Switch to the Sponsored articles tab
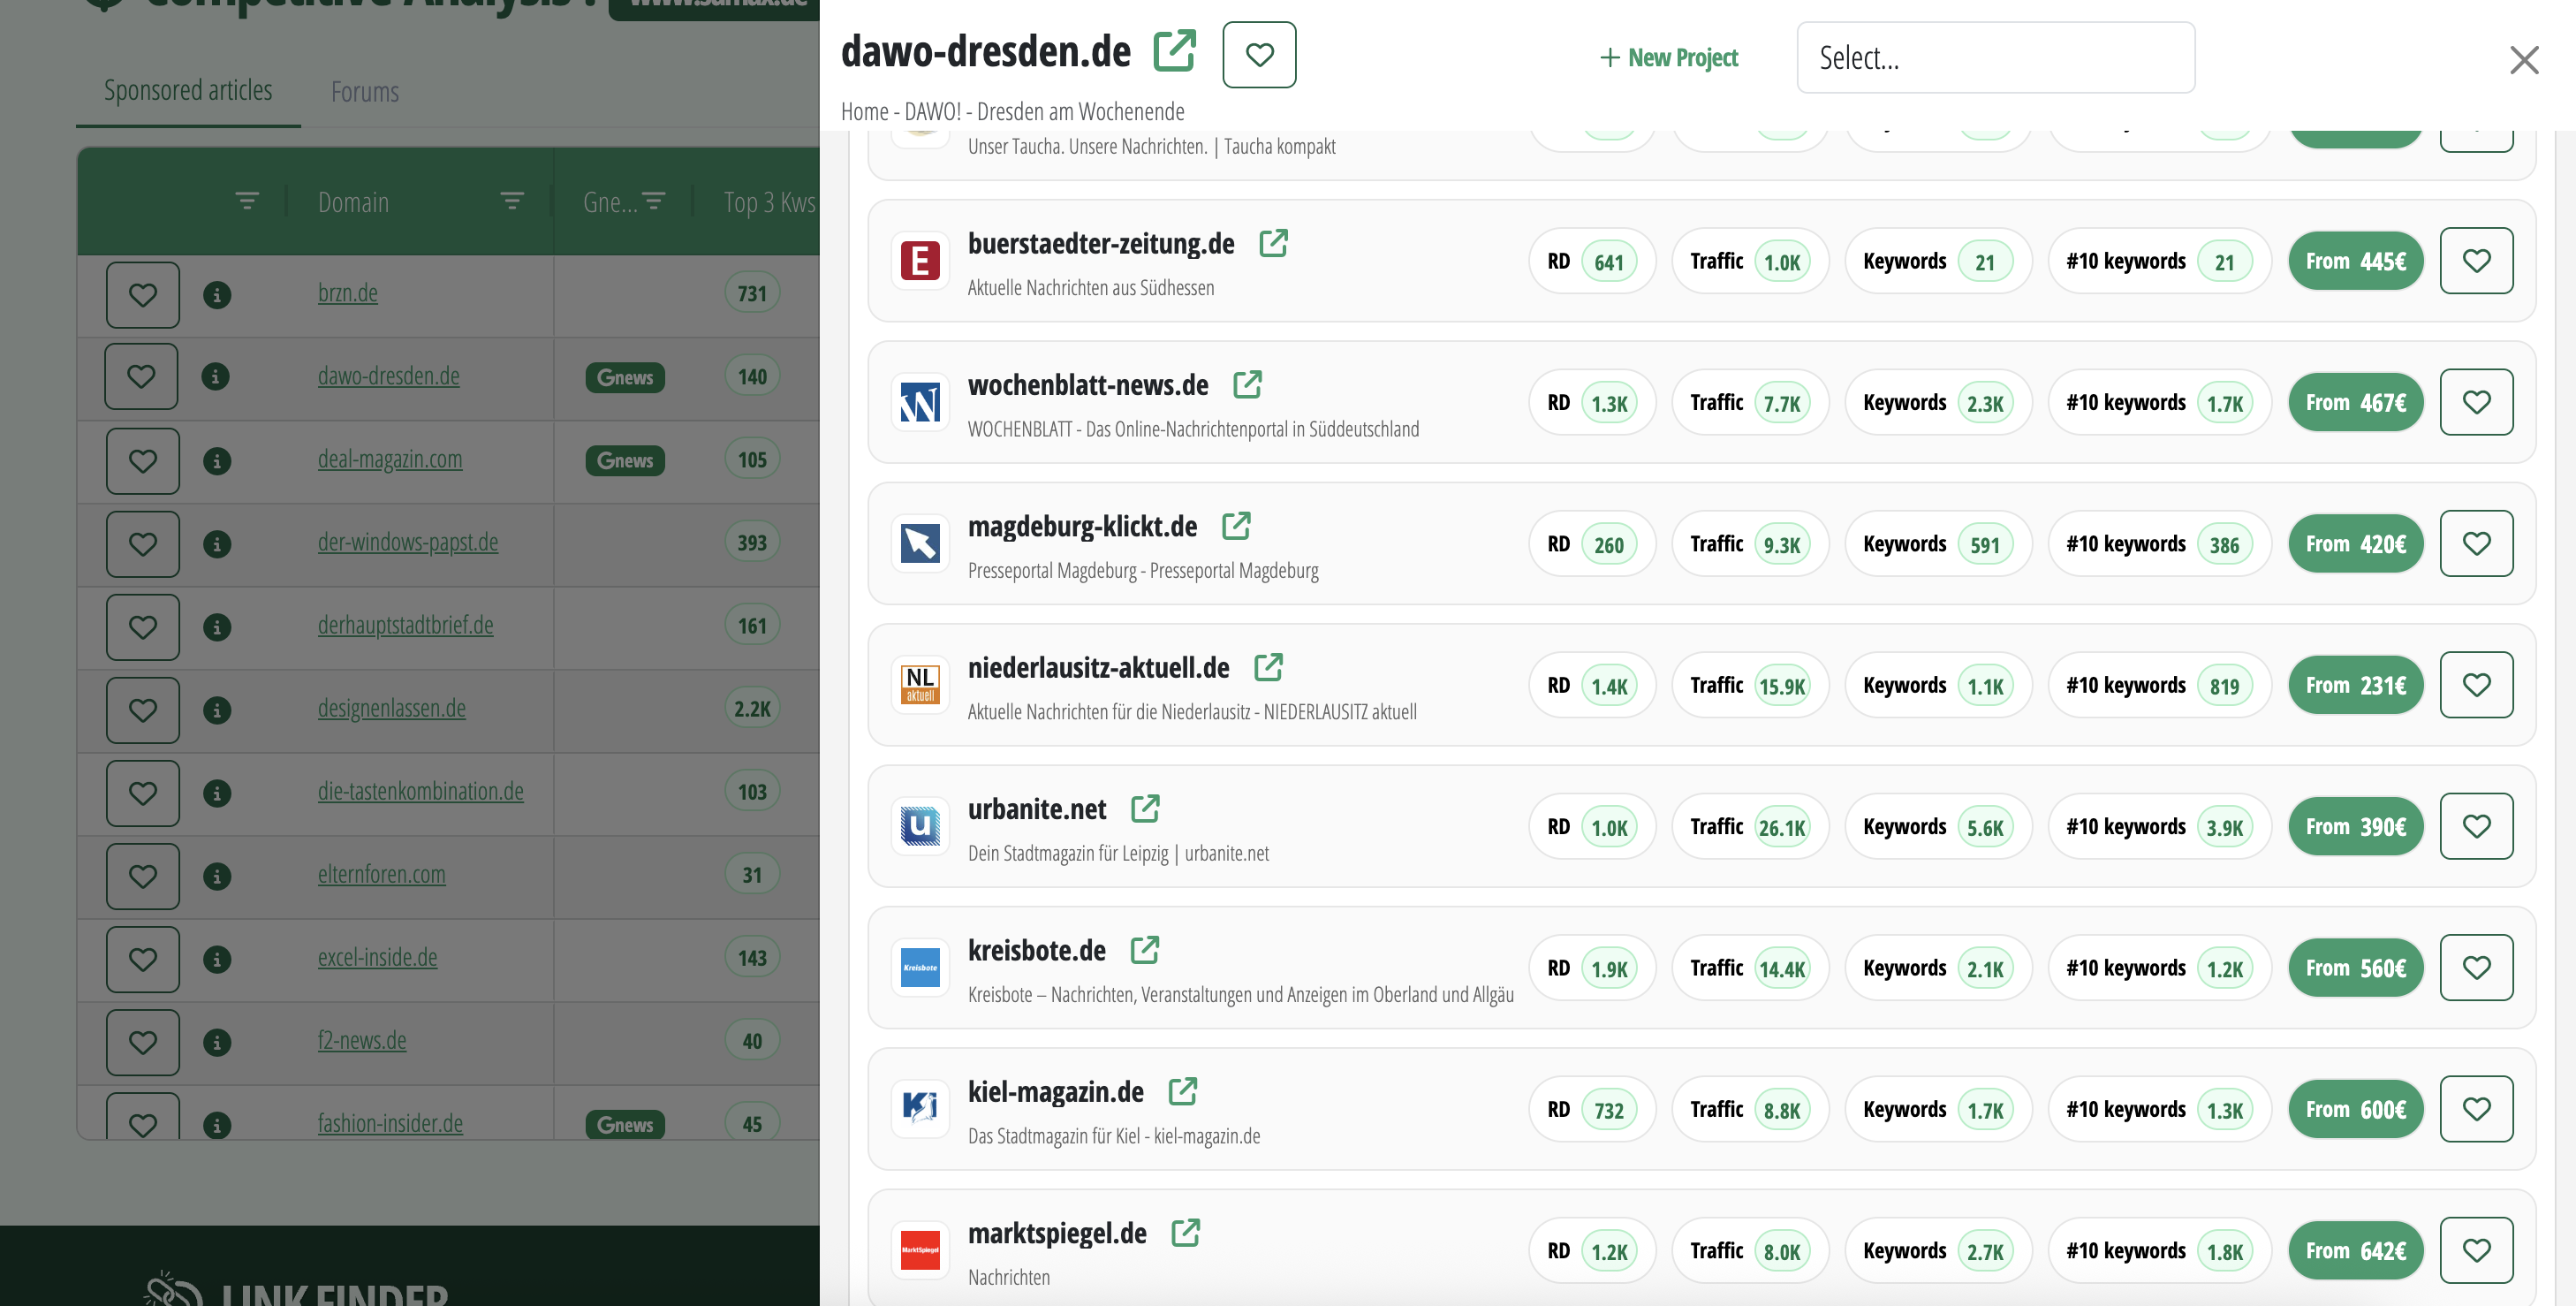 point(188,90)
